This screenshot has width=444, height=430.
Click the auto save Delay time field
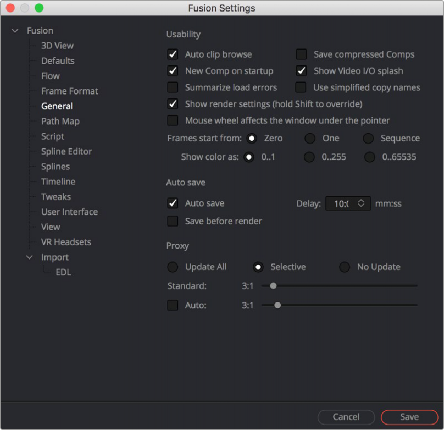coord(348,203)
